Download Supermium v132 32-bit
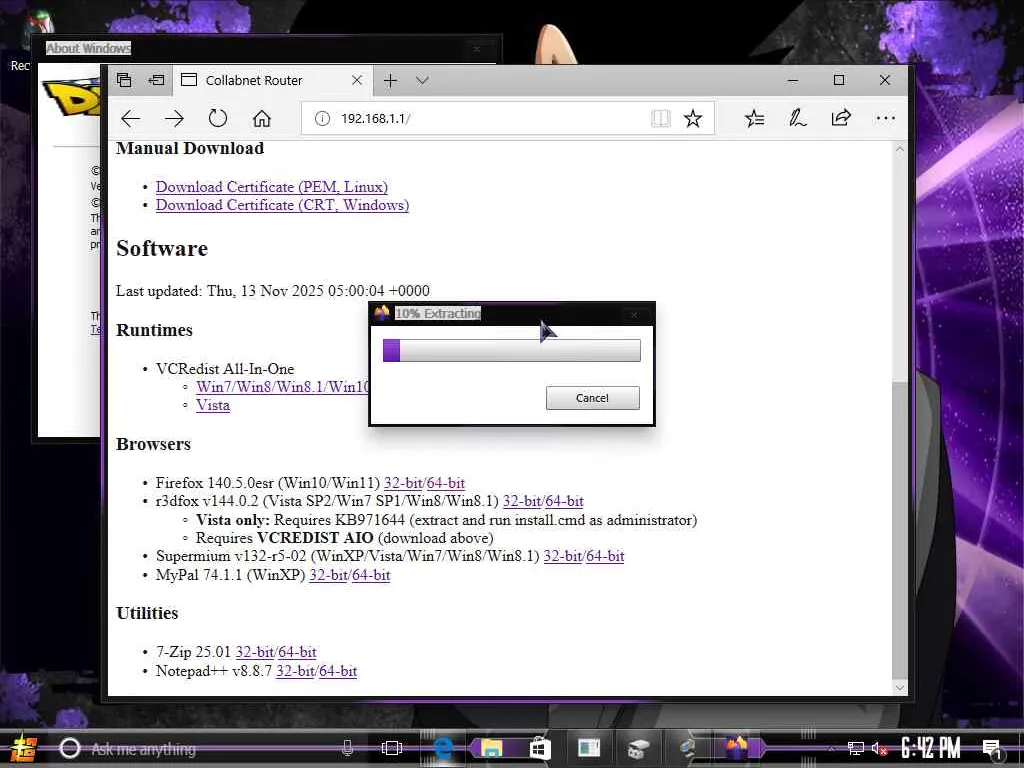1024x768 pixels. [562, 556]
